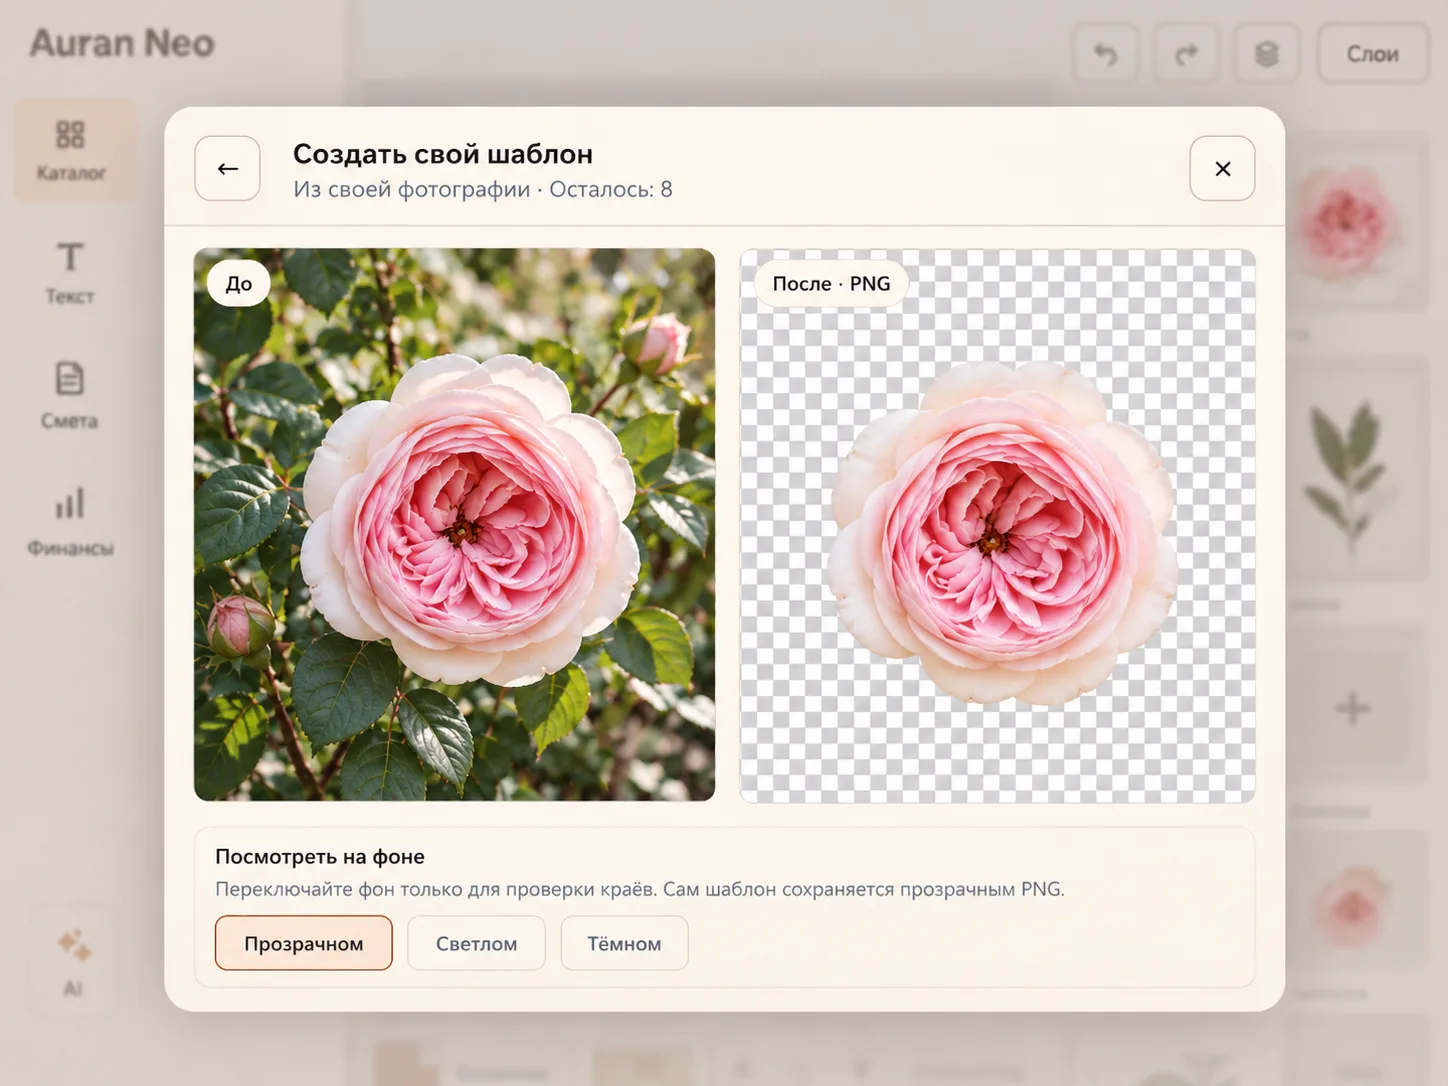
Task: Open the Слои panel button
Action: pyautogui.click(x=1372, y=54)
